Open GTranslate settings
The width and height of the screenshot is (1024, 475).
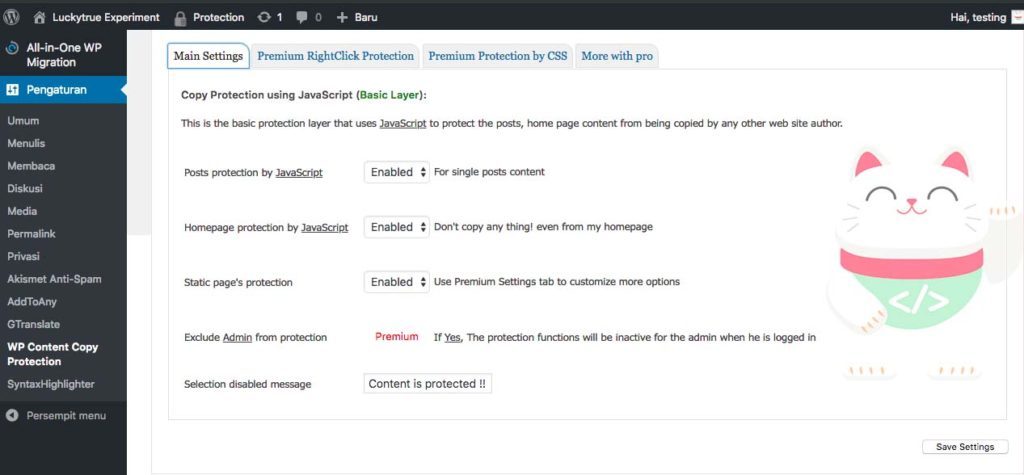[33, 324]
